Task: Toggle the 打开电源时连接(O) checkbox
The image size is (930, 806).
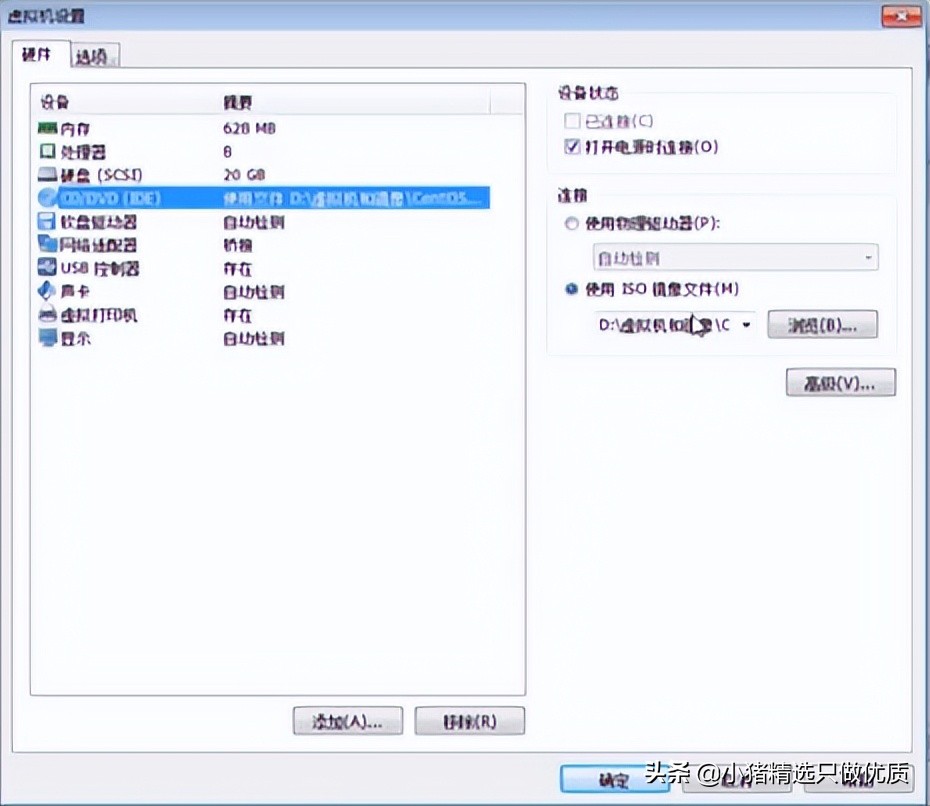Action: tap(572, 146)
